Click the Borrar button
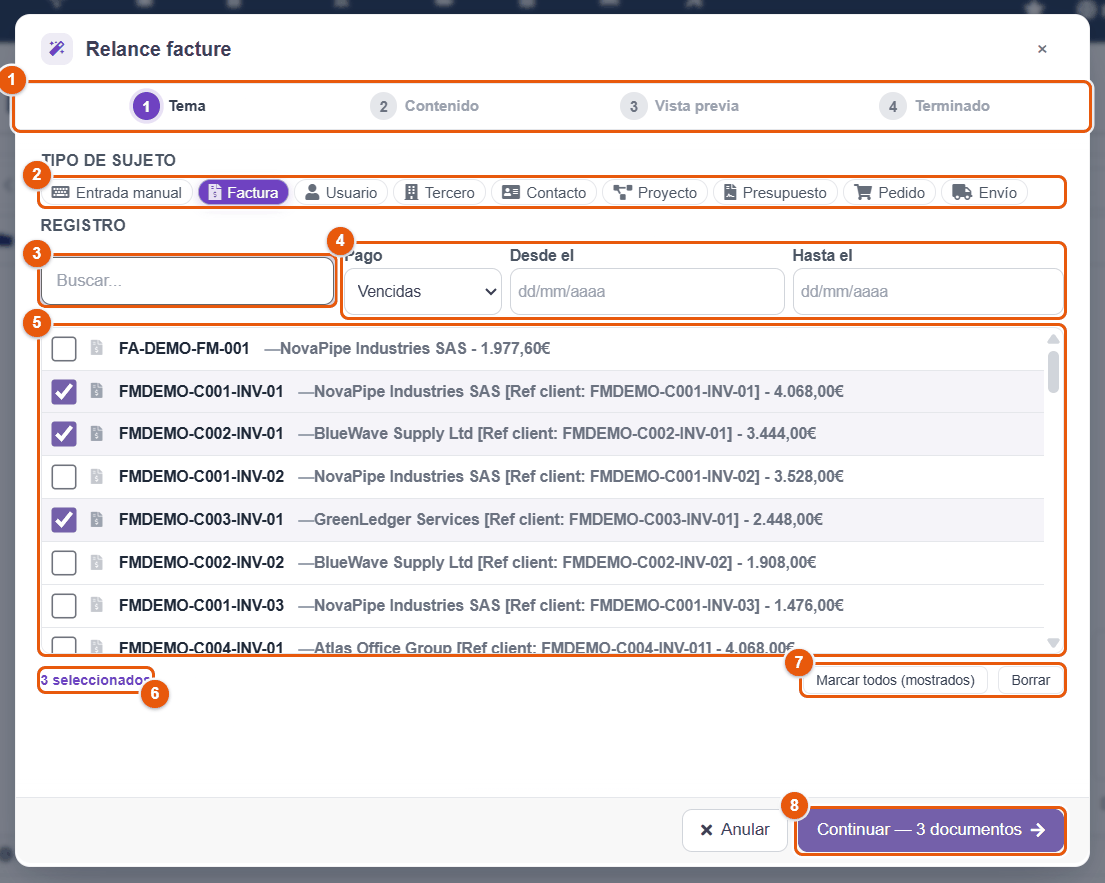Image resolution: width=1105 pixels, height=883 pixels. pyautogui.click(x=1030, y=680)
